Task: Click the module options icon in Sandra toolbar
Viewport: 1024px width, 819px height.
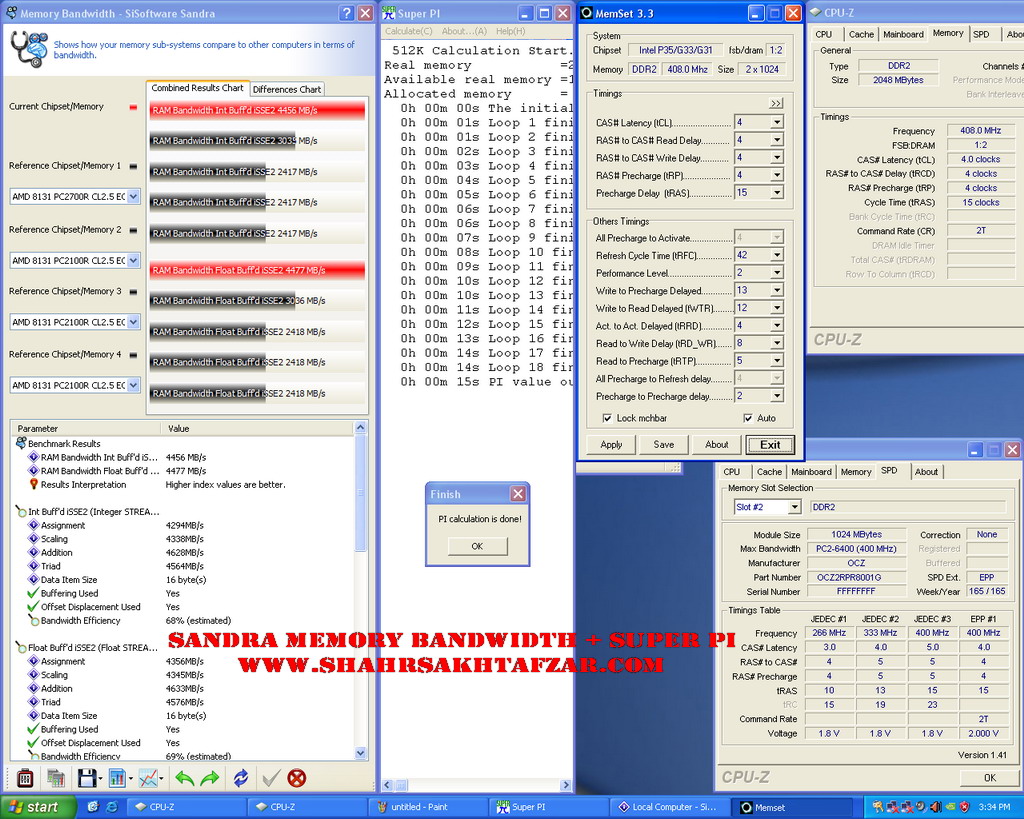Action: click(25, 778)
